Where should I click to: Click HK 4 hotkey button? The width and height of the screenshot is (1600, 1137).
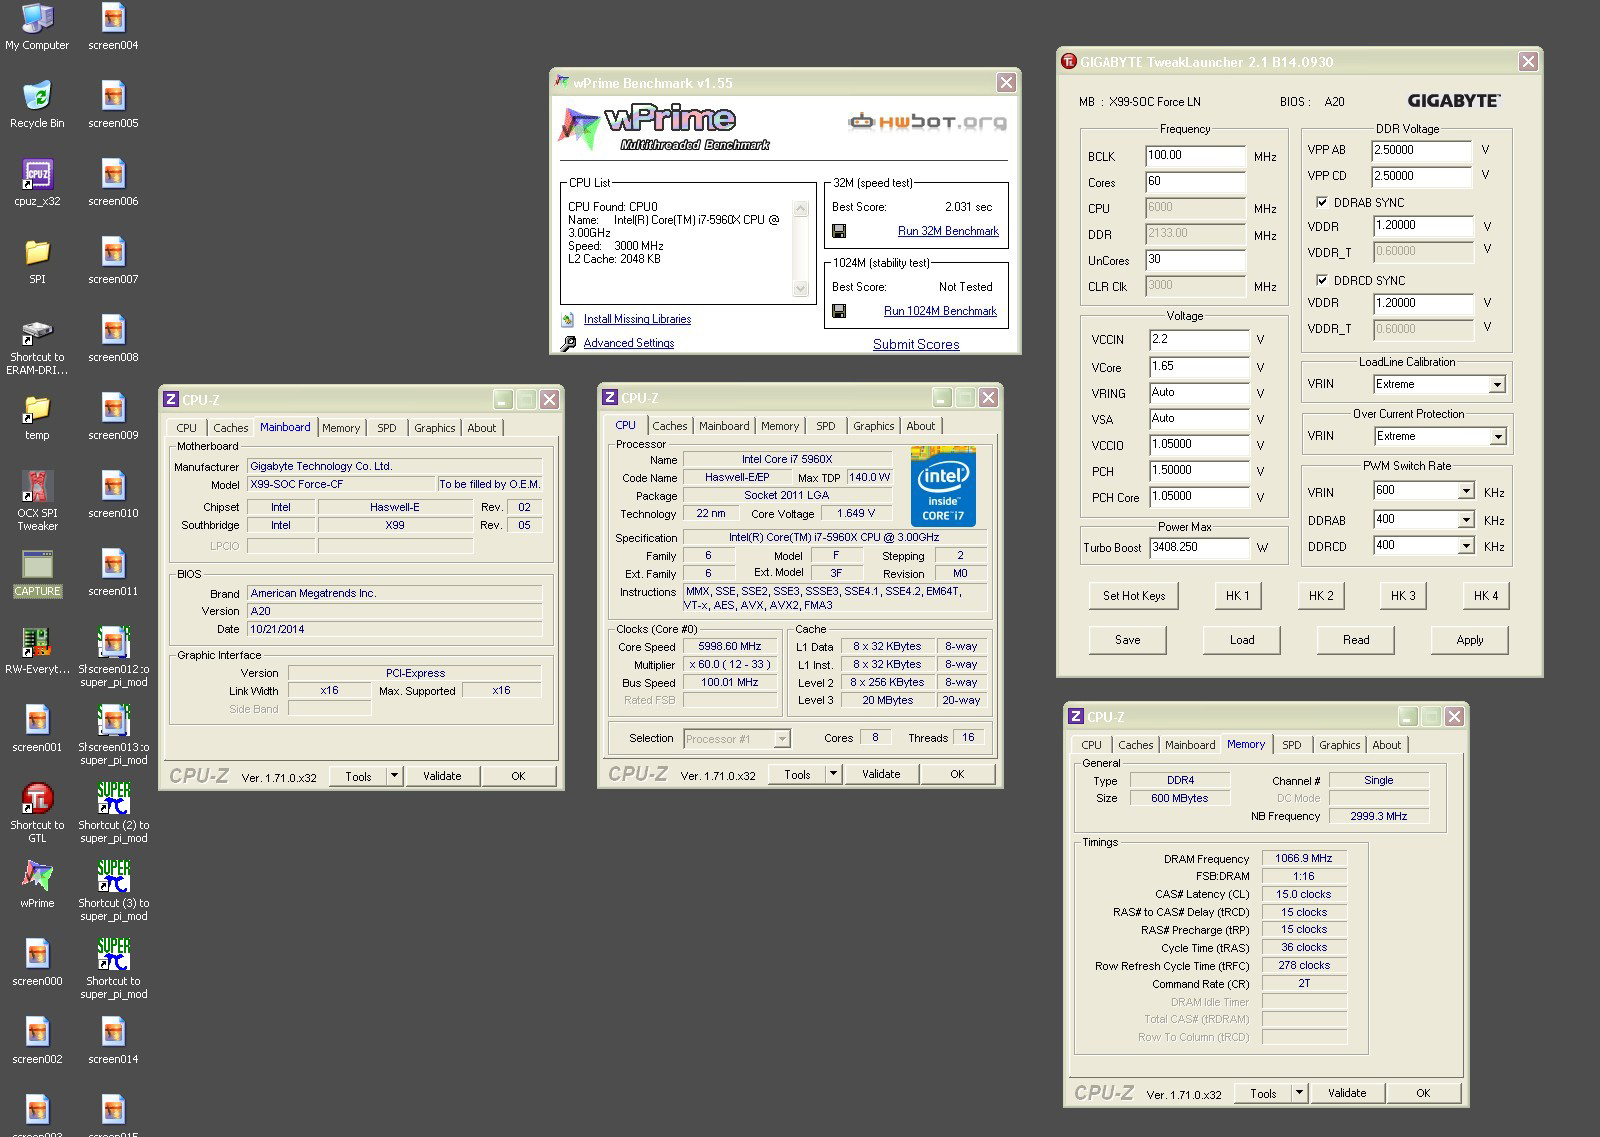[x=1486, y=596]
